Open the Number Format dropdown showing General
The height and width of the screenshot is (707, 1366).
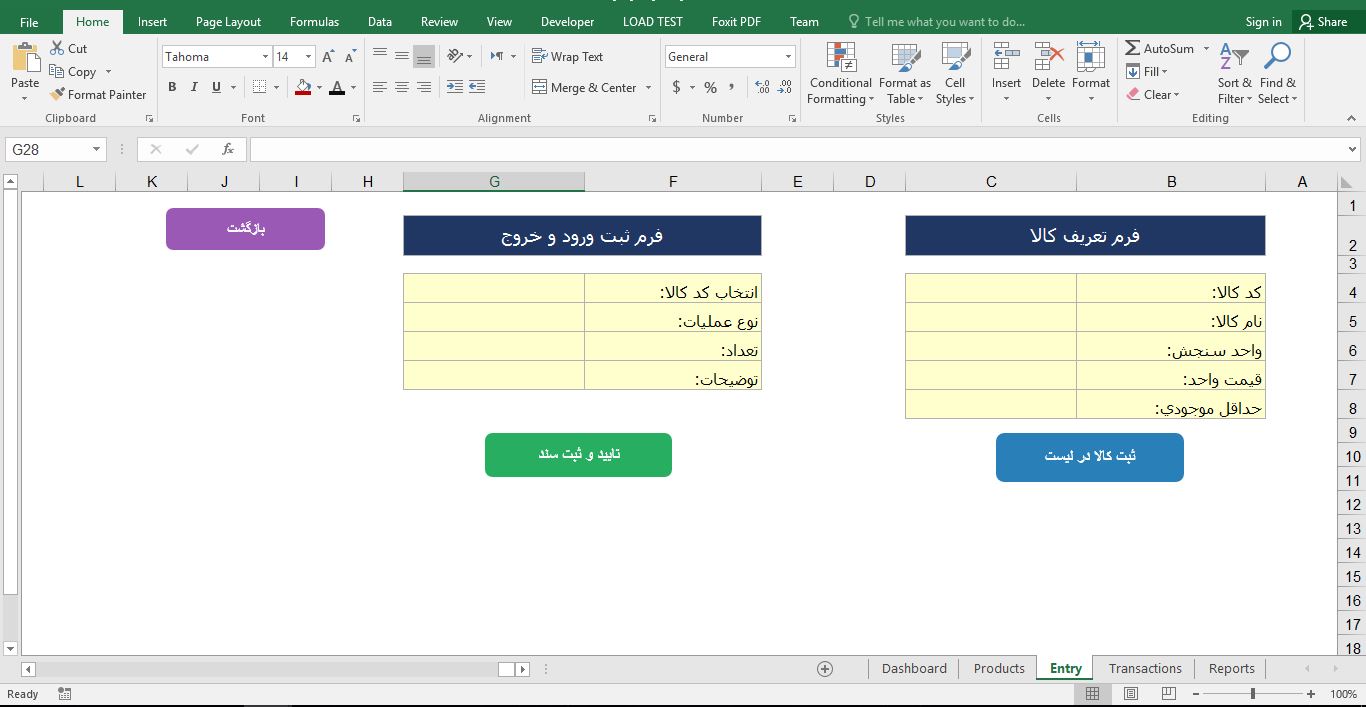pyautogui.click(x=730, y=56)
